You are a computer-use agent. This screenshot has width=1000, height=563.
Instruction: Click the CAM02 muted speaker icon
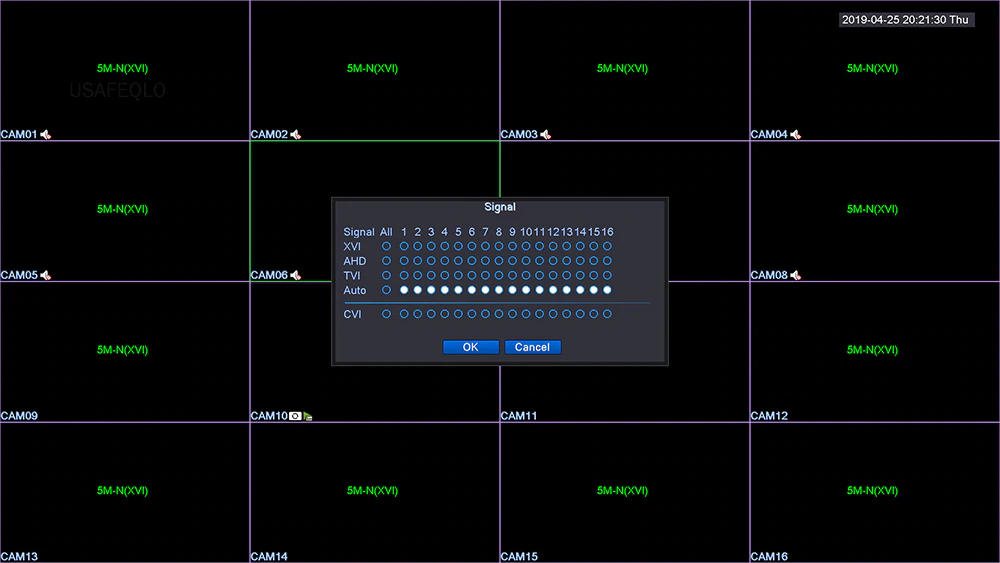click(296, 135)
